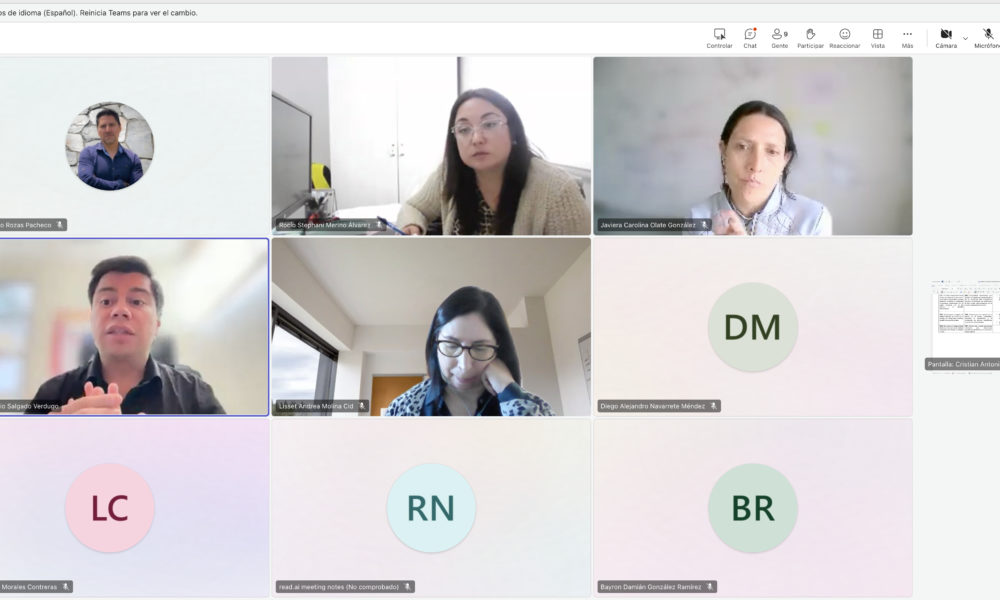This screenshot has width=1000, height=600.
Task: Open the Vista layout options
Action: click(x=878, y=38)
